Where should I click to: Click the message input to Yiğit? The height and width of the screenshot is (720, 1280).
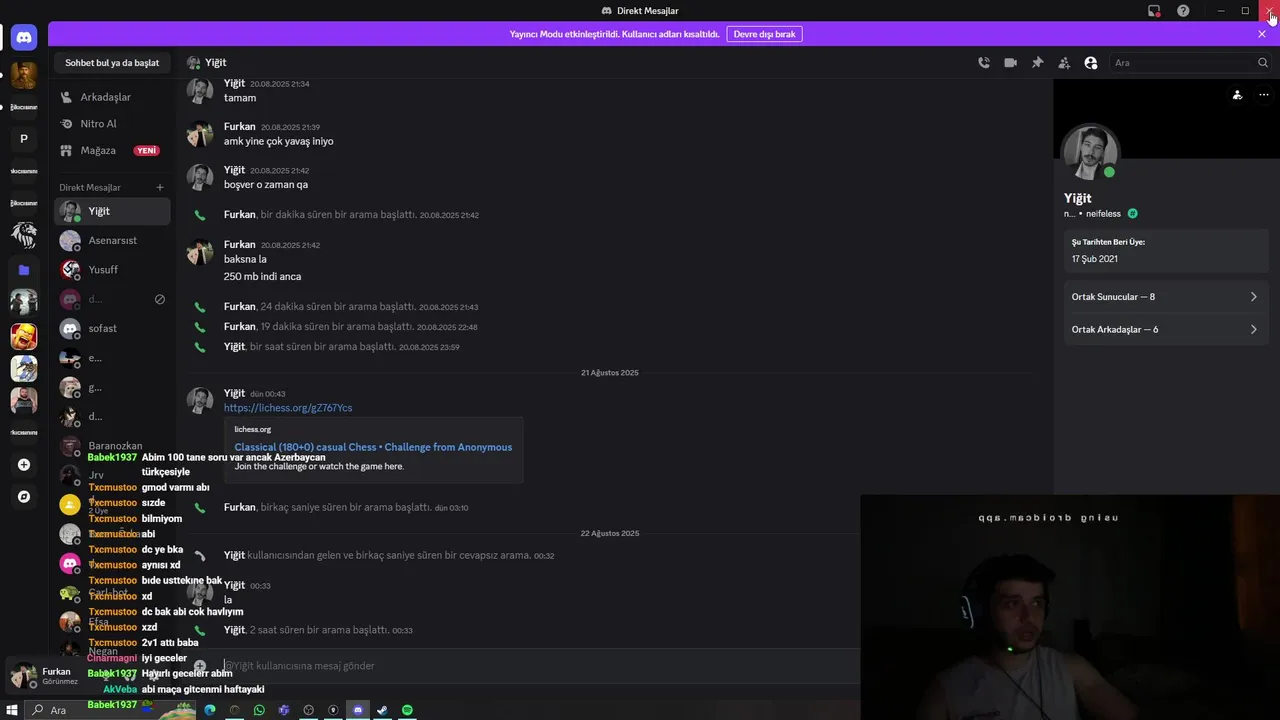coord(540,666)
